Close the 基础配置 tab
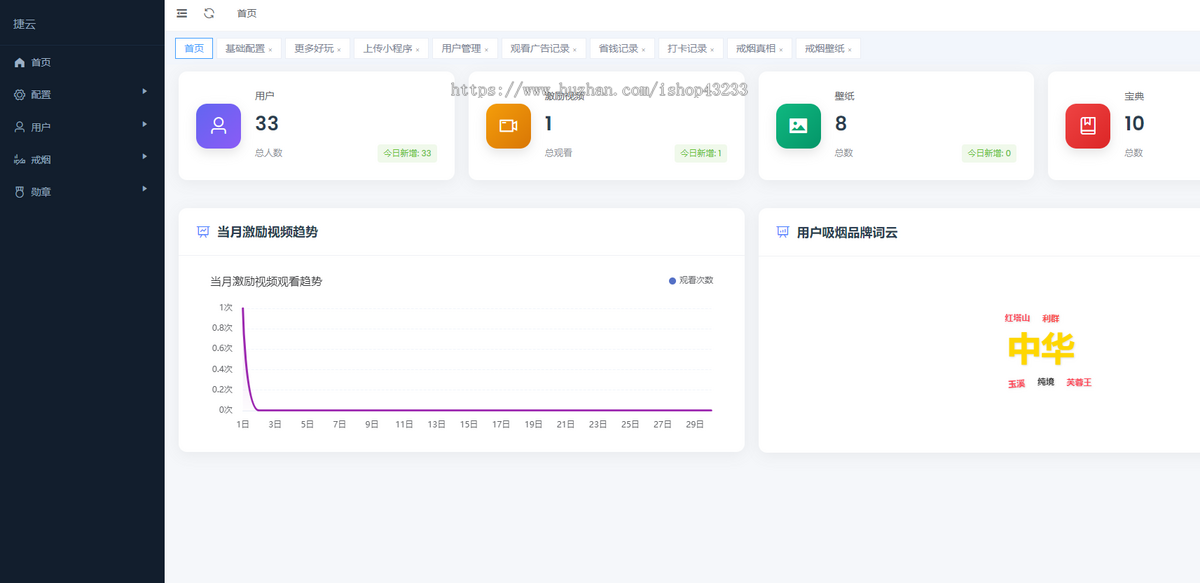The image size is (1200, 583). [270, 49]
